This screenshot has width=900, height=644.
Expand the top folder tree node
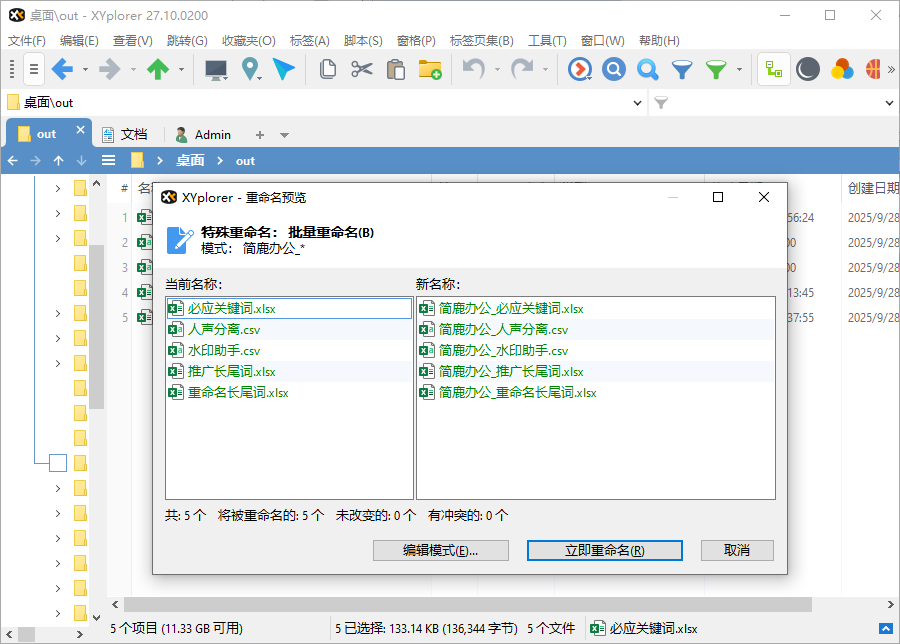[x=57, y=188]
